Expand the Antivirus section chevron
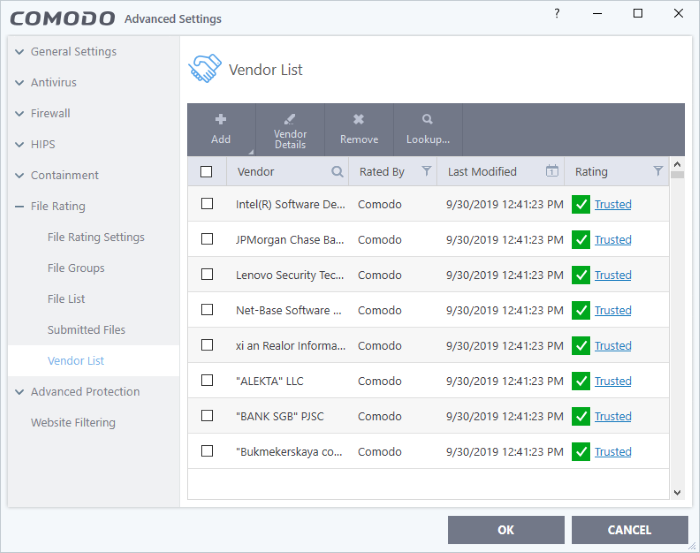Screen dimensions: 700x553 (x=19, y=83)
